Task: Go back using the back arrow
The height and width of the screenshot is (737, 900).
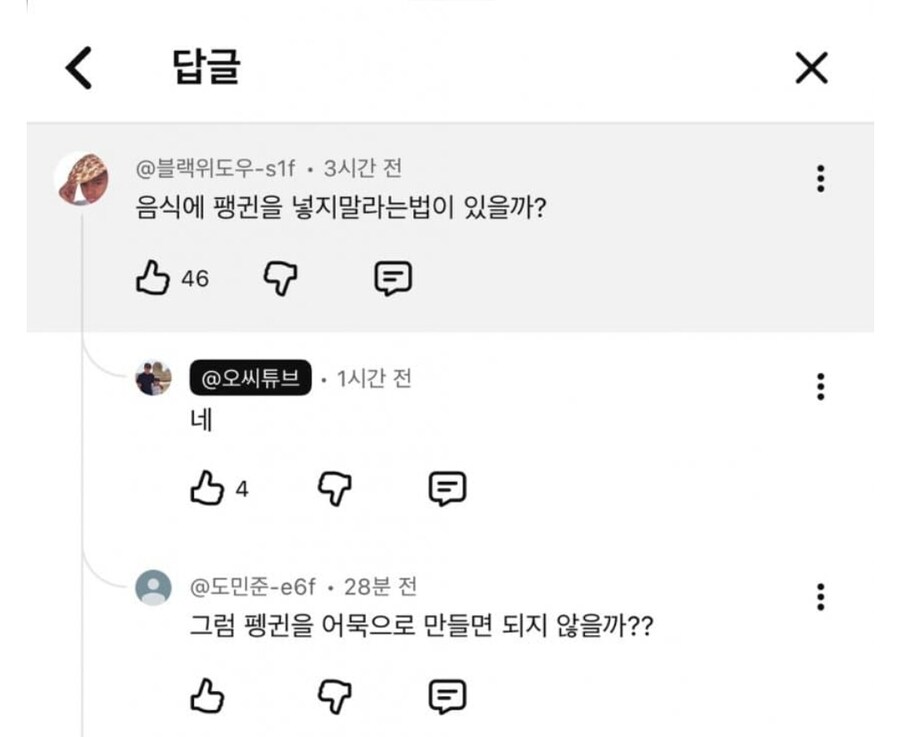Action: pyautogui.click(x=79, y=68)
